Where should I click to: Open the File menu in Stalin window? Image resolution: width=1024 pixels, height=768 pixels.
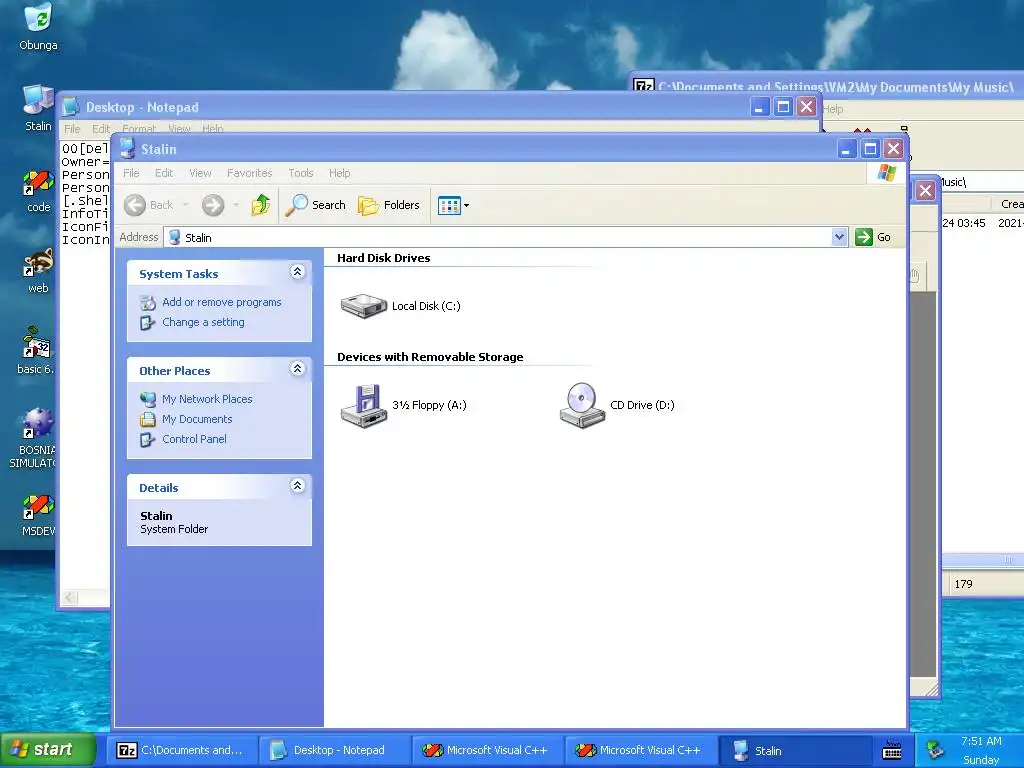click(x=131, y=173)
